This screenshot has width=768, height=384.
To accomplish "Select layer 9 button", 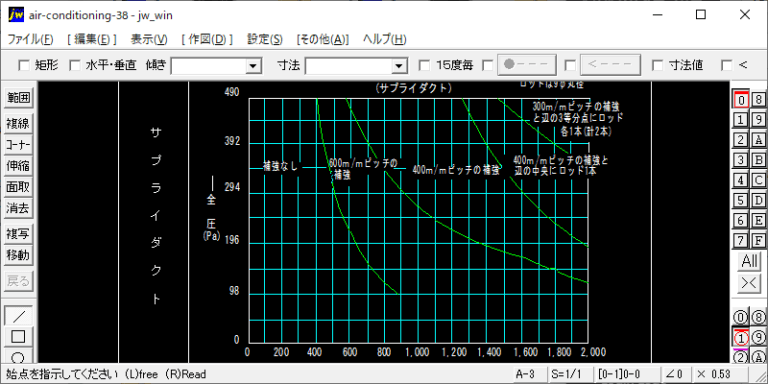I will click(x=759, y=120).
